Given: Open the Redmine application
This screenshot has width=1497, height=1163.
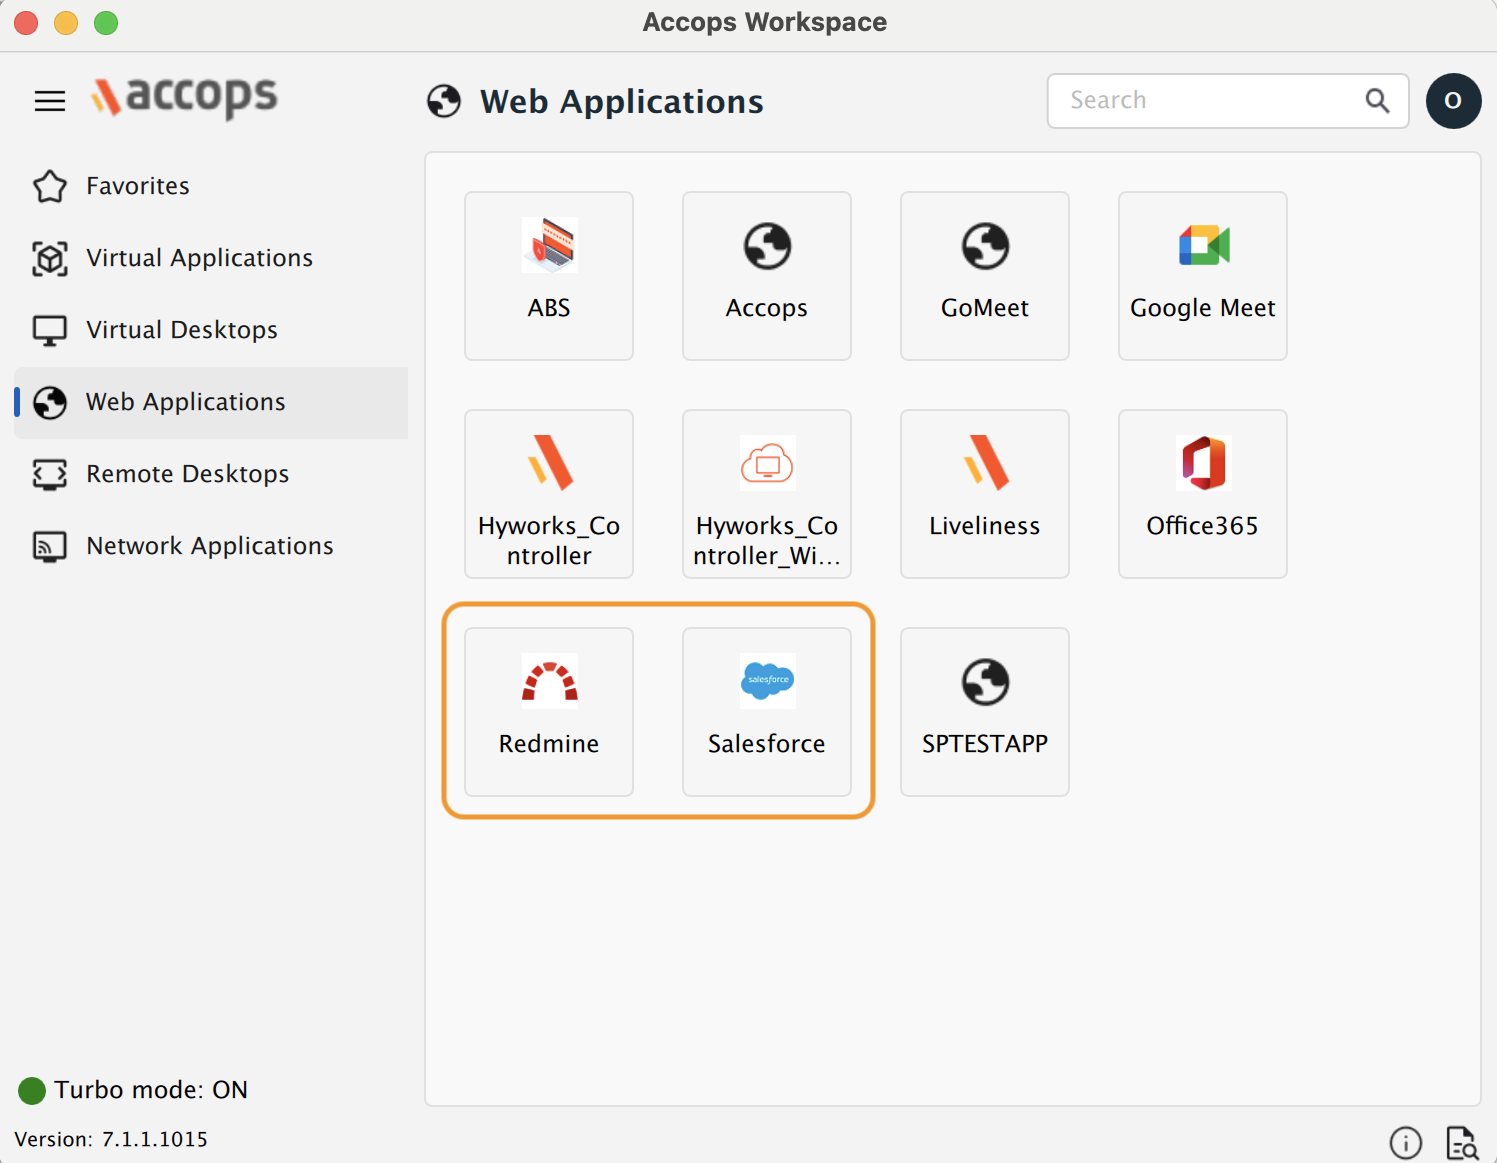Looking at the screenshot, I should click(548, 711).
